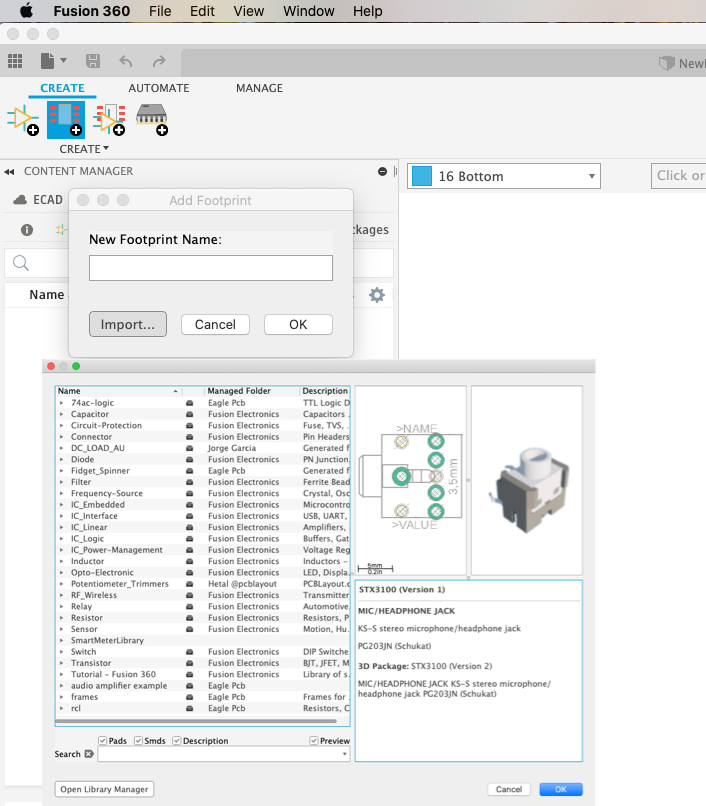Click the Content Manager search magnifier icon

click(21, 263)
